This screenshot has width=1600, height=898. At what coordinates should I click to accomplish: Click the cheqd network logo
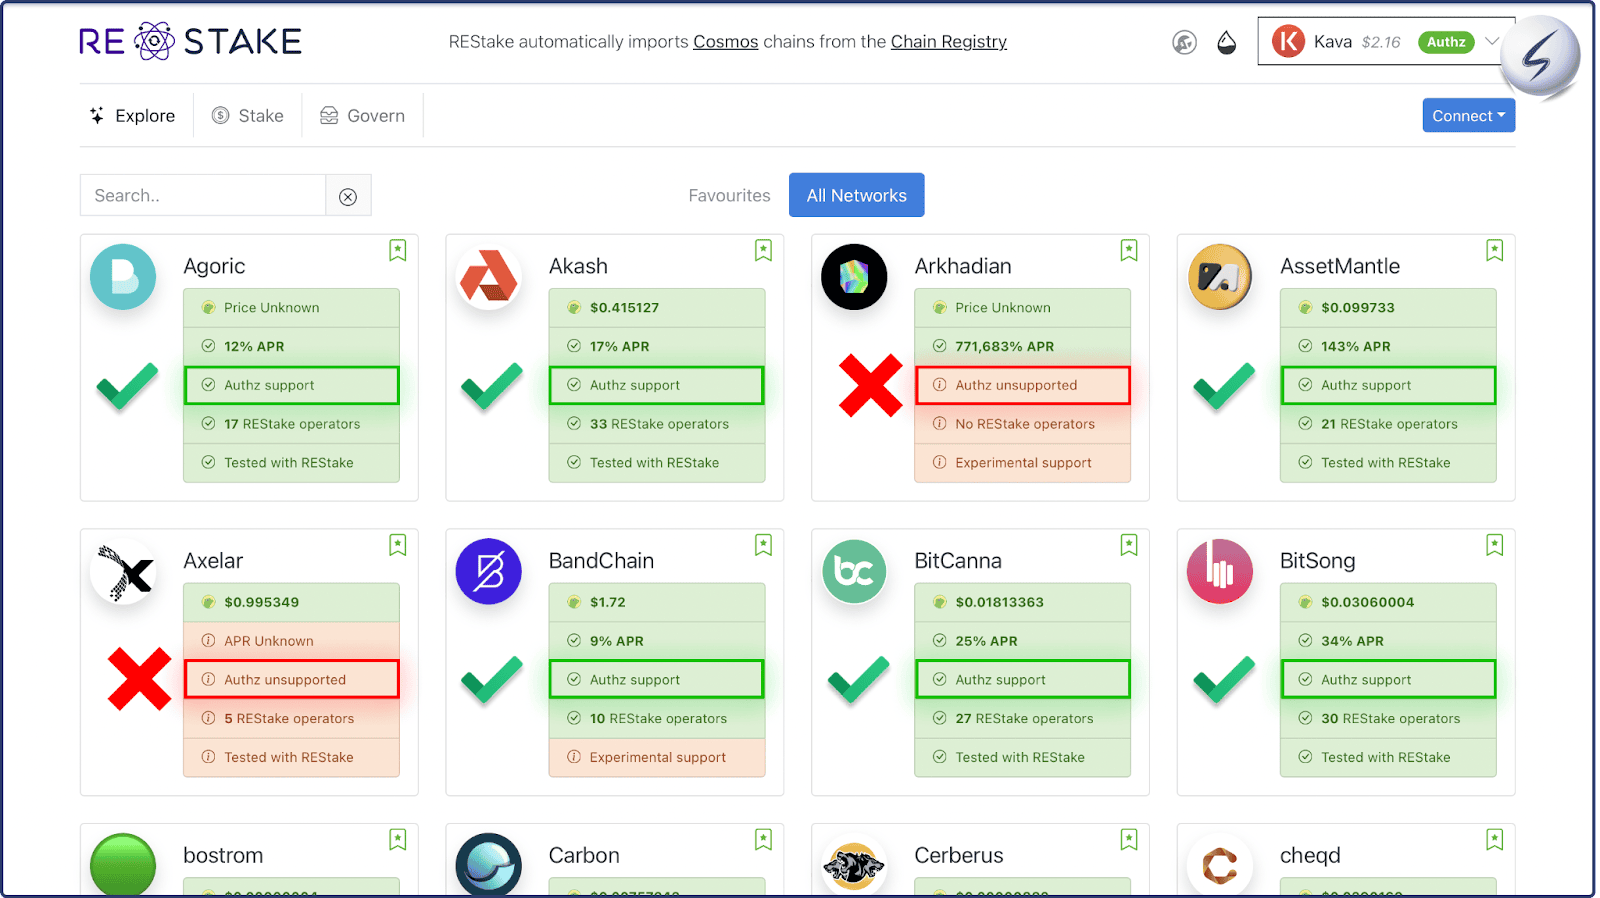[x=1220, y=864]
